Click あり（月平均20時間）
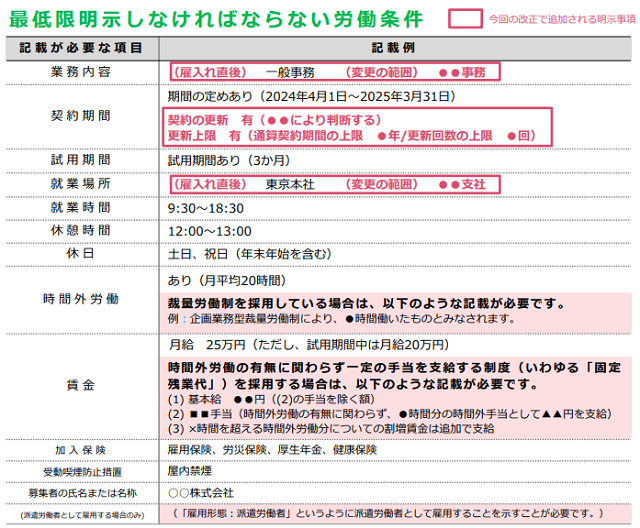This screenshot has width=640, height=528. 227,280
